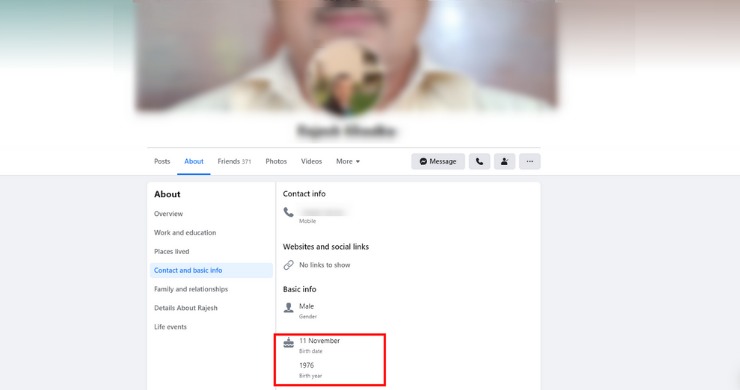Open the Videos tab
The width and height of the screenshot is (740, 390).
pyautogui.click(x=311, y=161)
